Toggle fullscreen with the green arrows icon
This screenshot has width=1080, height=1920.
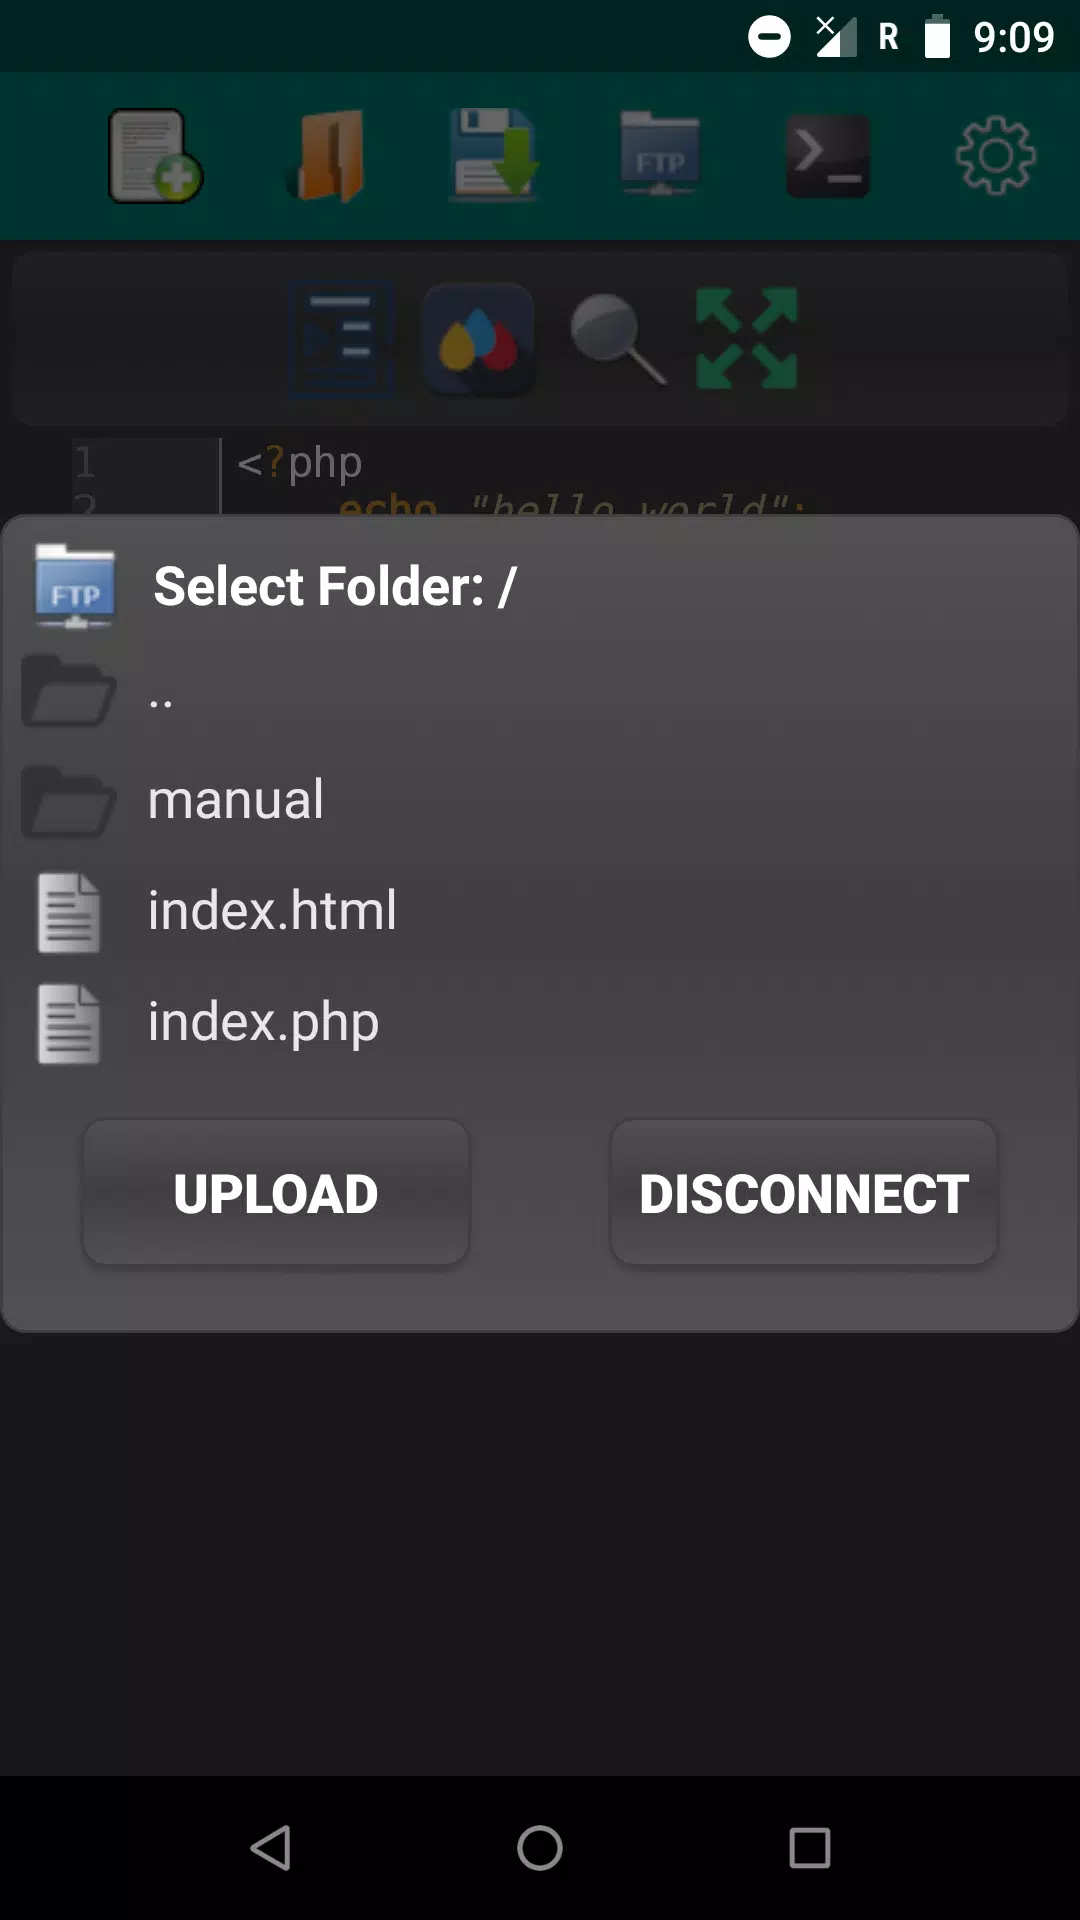pyautogui.click(x=747, y=338)
